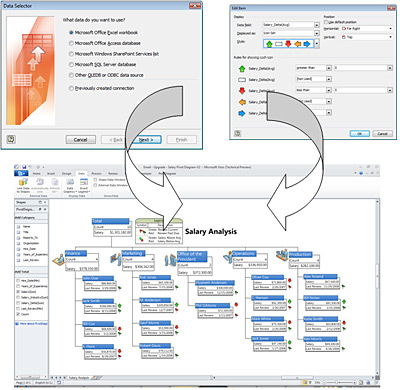Uncheck Salary(Sum) in Add Total list
This screenshot has height=390, width=400.
(x=18, y=292)
